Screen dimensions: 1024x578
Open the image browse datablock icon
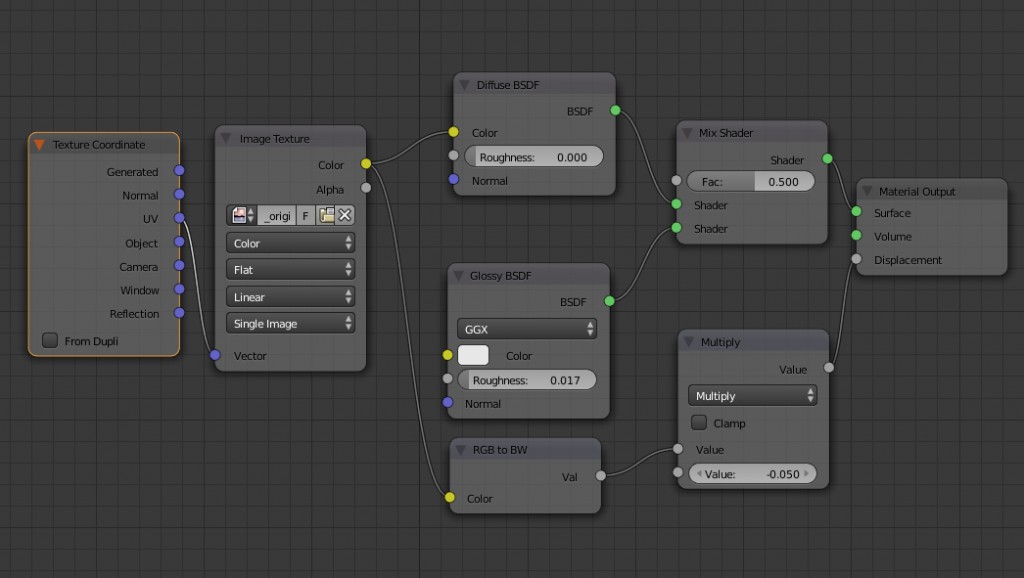pos(242,215)
